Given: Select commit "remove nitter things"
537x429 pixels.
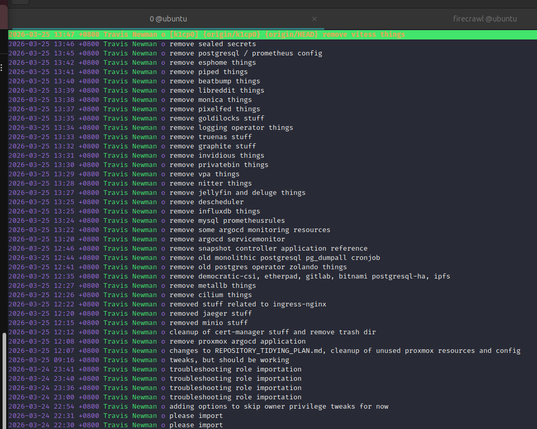Looking at the screenshot, I should tap(273, 183).
